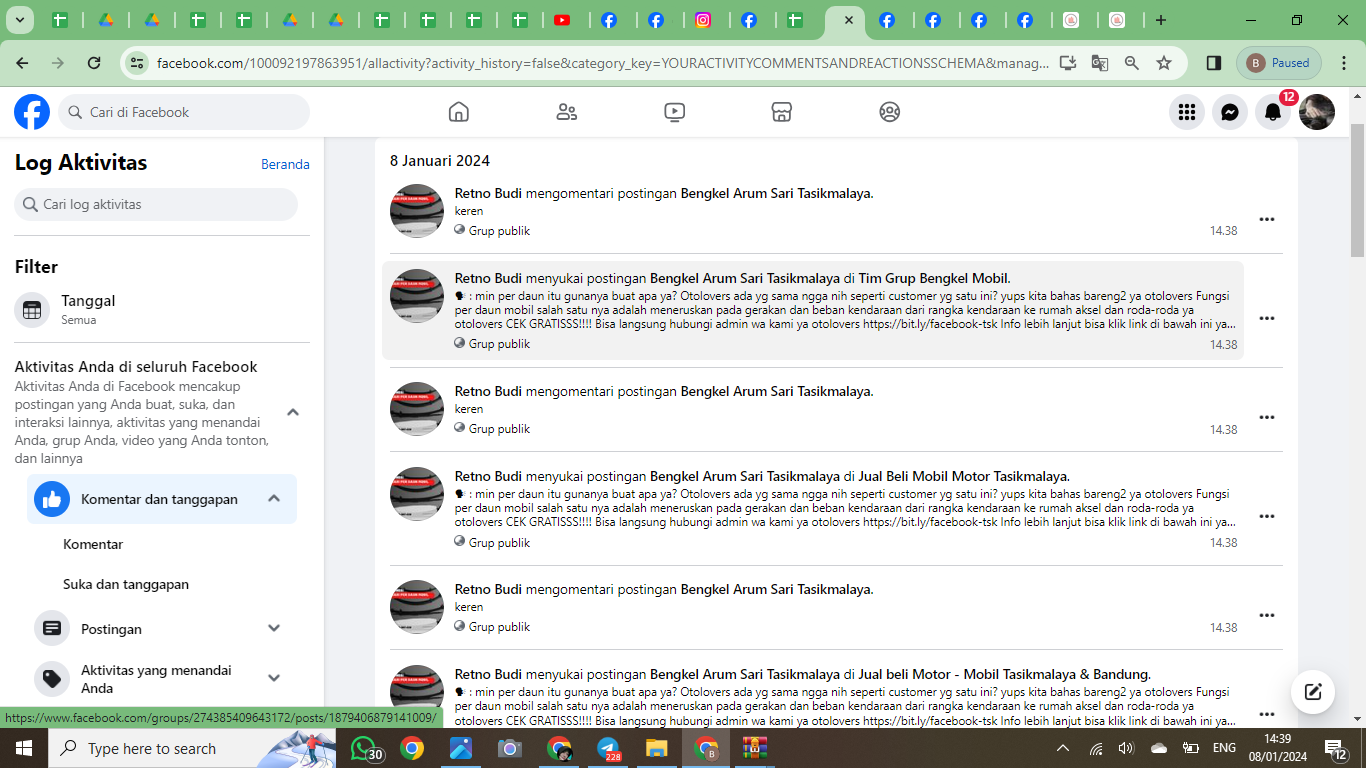Open thumbnail of the Tim Grup Bengkel Mobil post
This screenshot has height=768, width=1366.
[417, 296]
